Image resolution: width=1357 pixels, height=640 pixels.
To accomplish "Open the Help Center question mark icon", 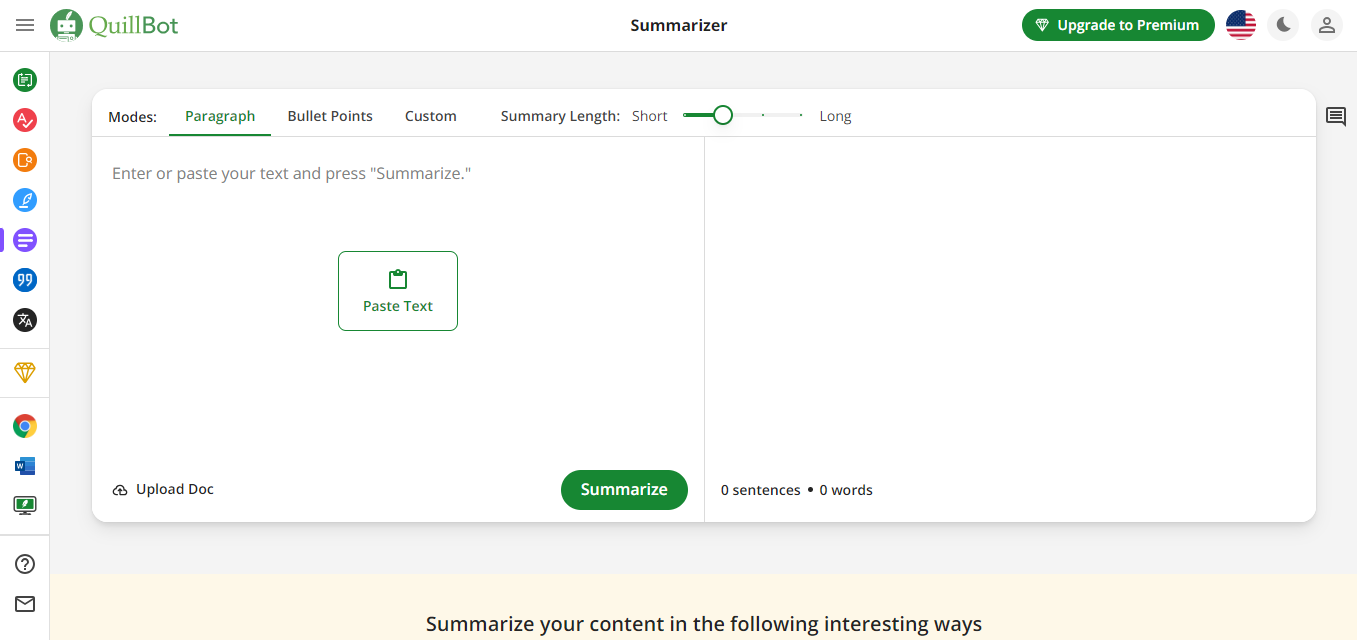I will coord(25,564).
